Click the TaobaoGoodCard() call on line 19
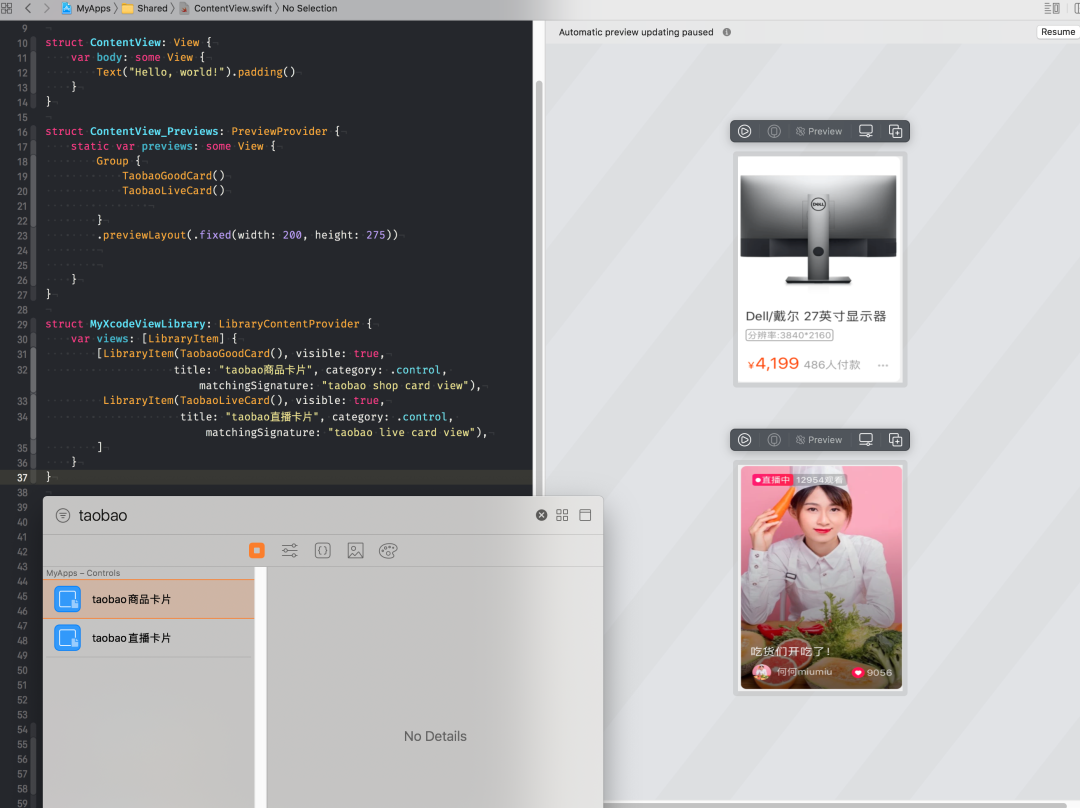The image size is (1080, 808). pos(174,176)
